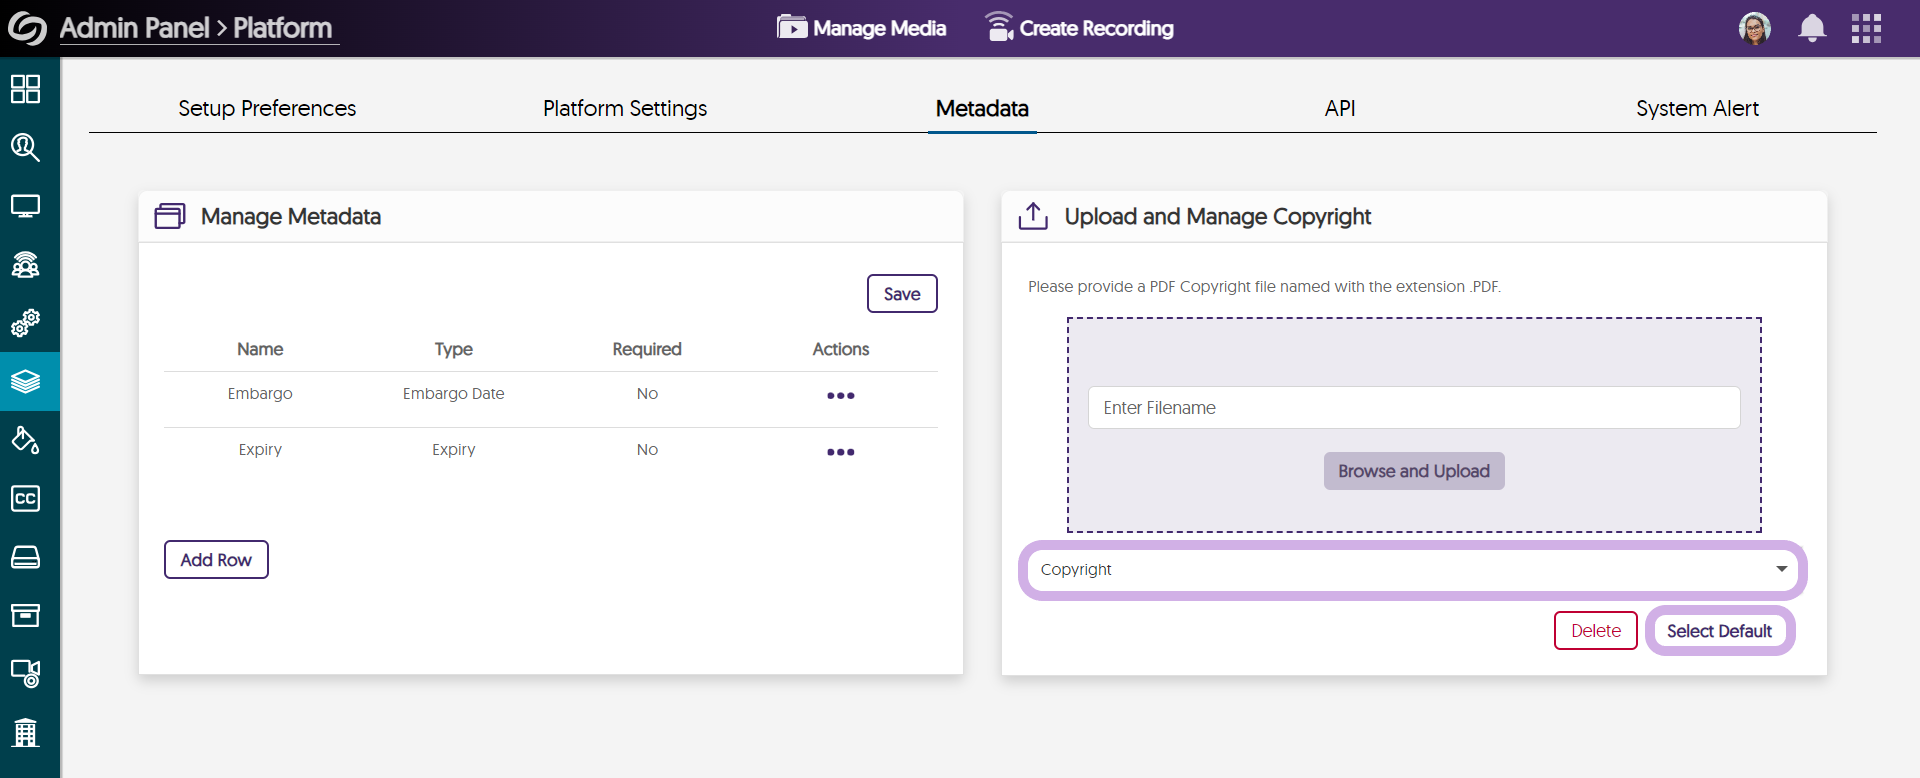Click the Save button
The image size is (1920, 778).
[902, 294]
